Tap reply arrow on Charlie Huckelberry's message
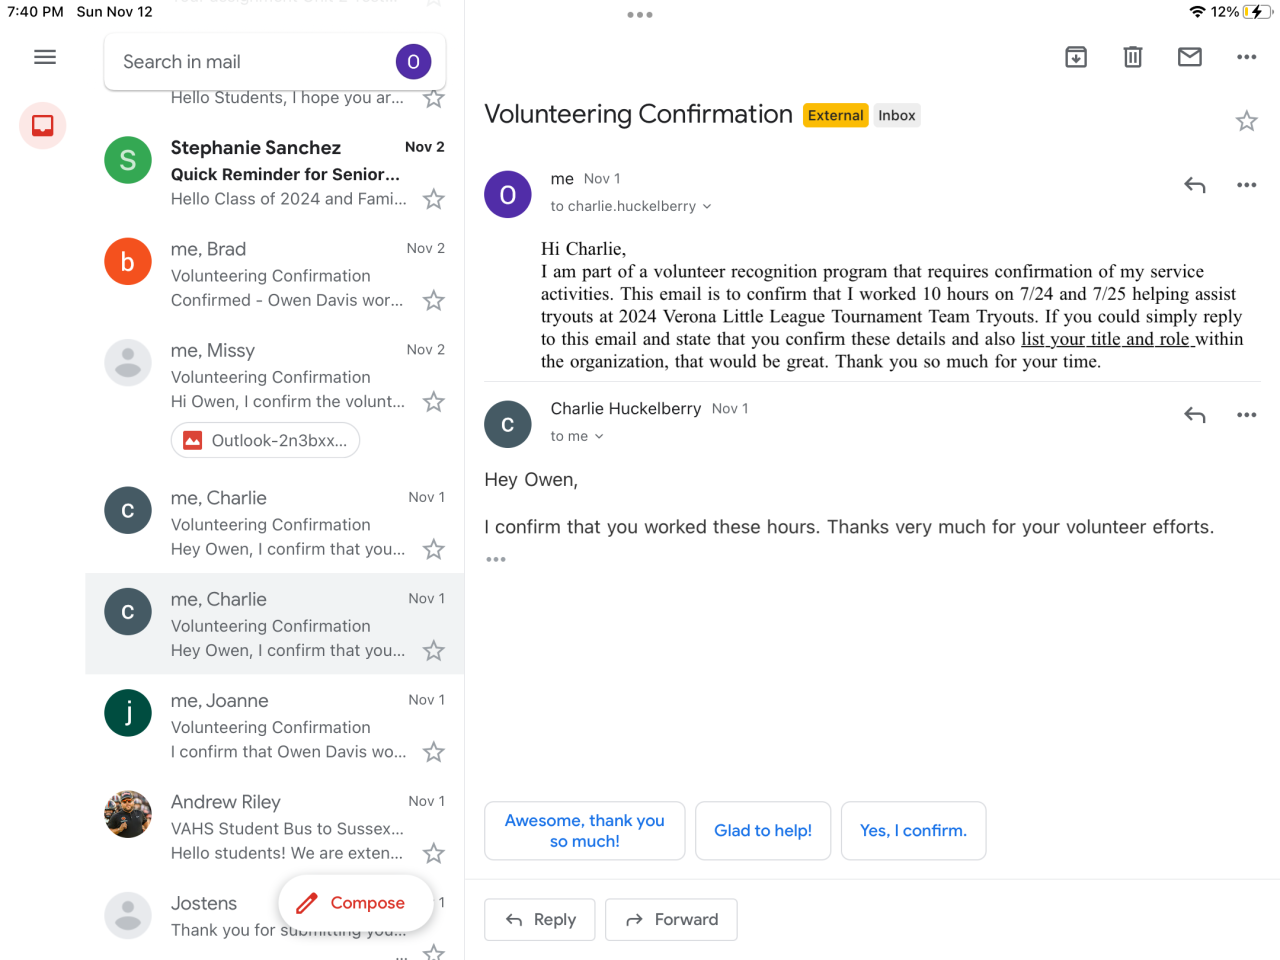 (x=1195, y=415)
